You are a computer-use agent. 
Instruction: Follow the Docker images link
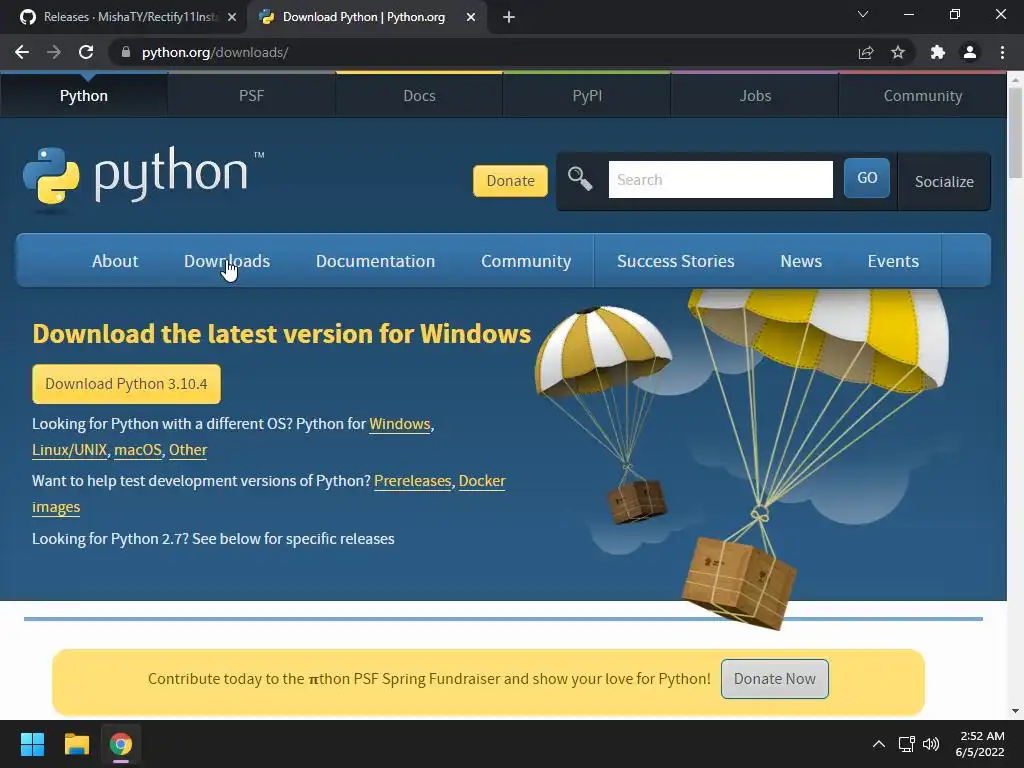(x=482, y=481)
